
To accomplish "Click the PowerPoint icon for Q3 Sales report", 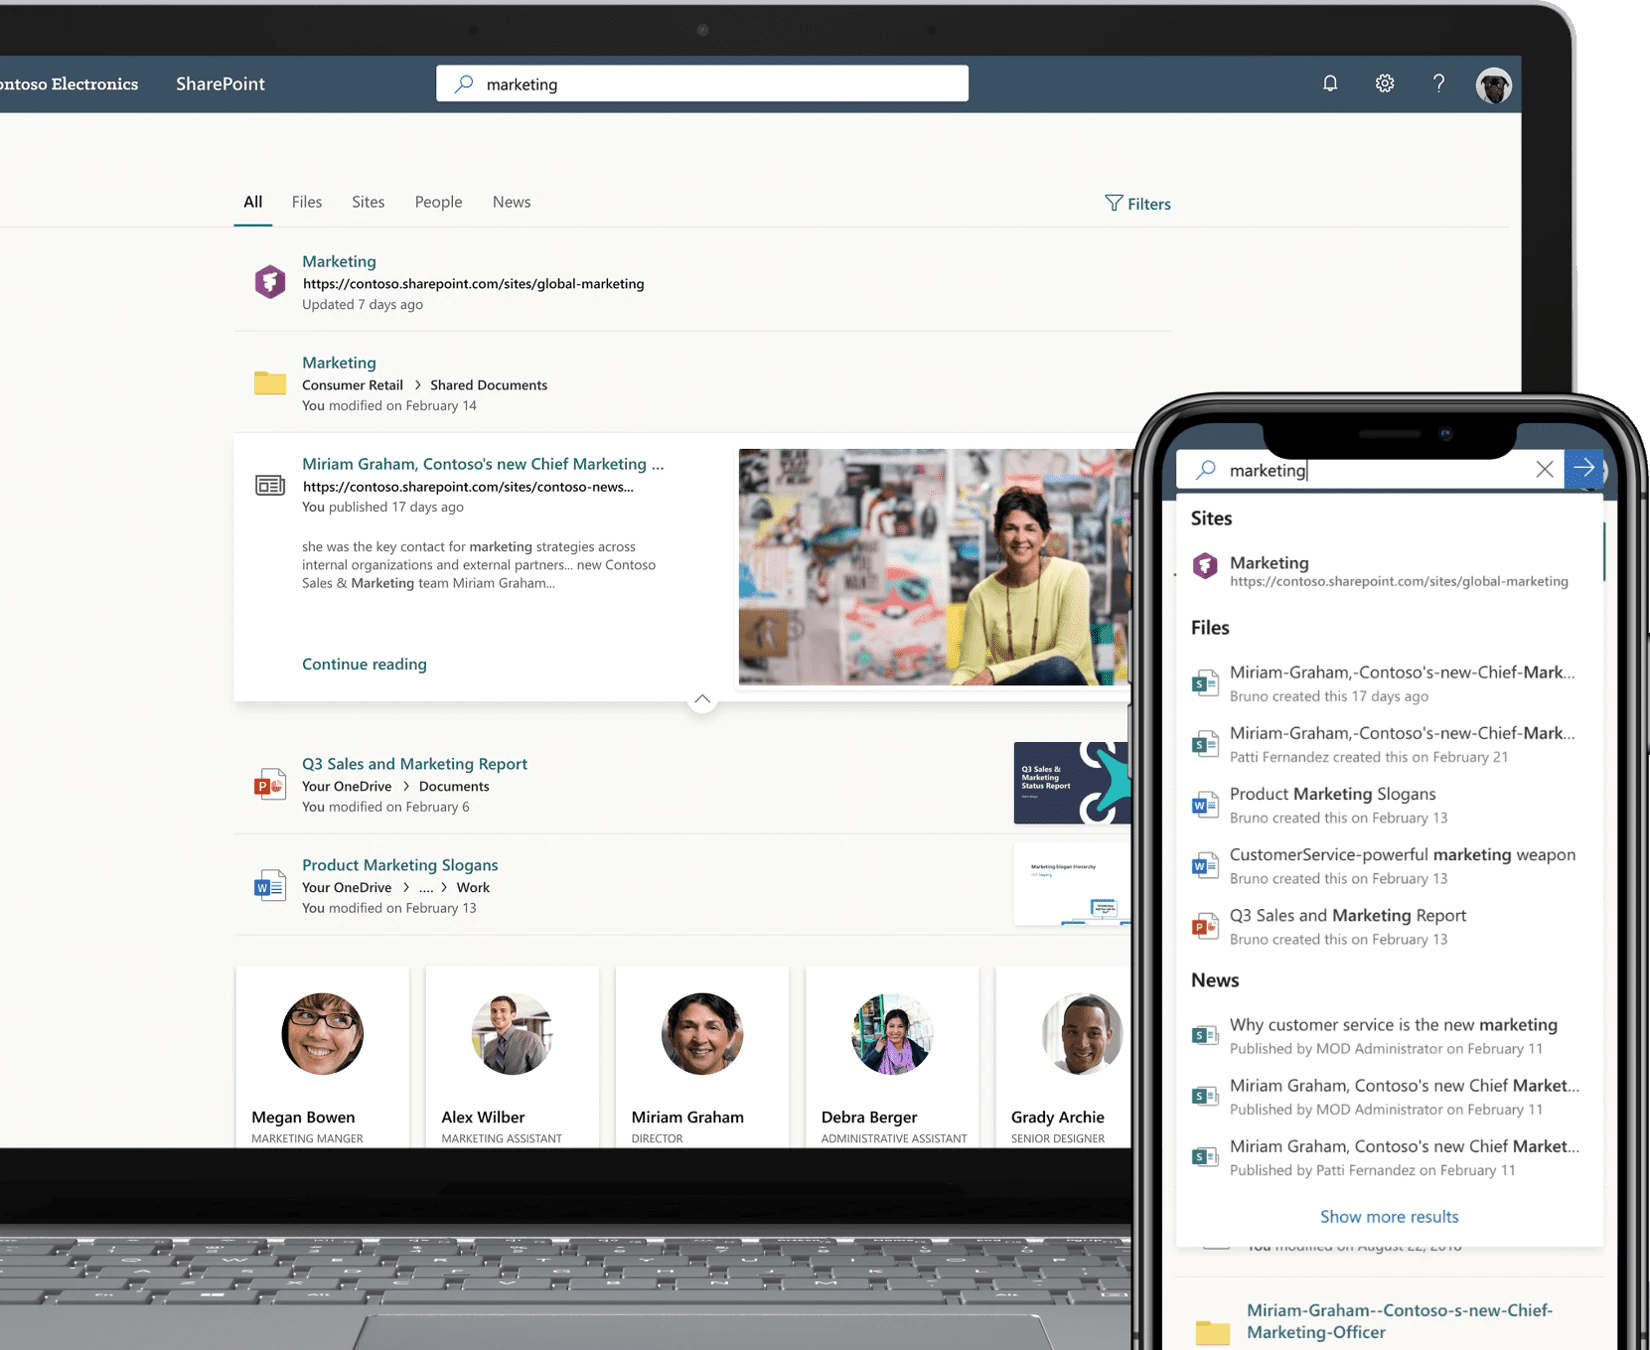I will (x=270, y=785).
